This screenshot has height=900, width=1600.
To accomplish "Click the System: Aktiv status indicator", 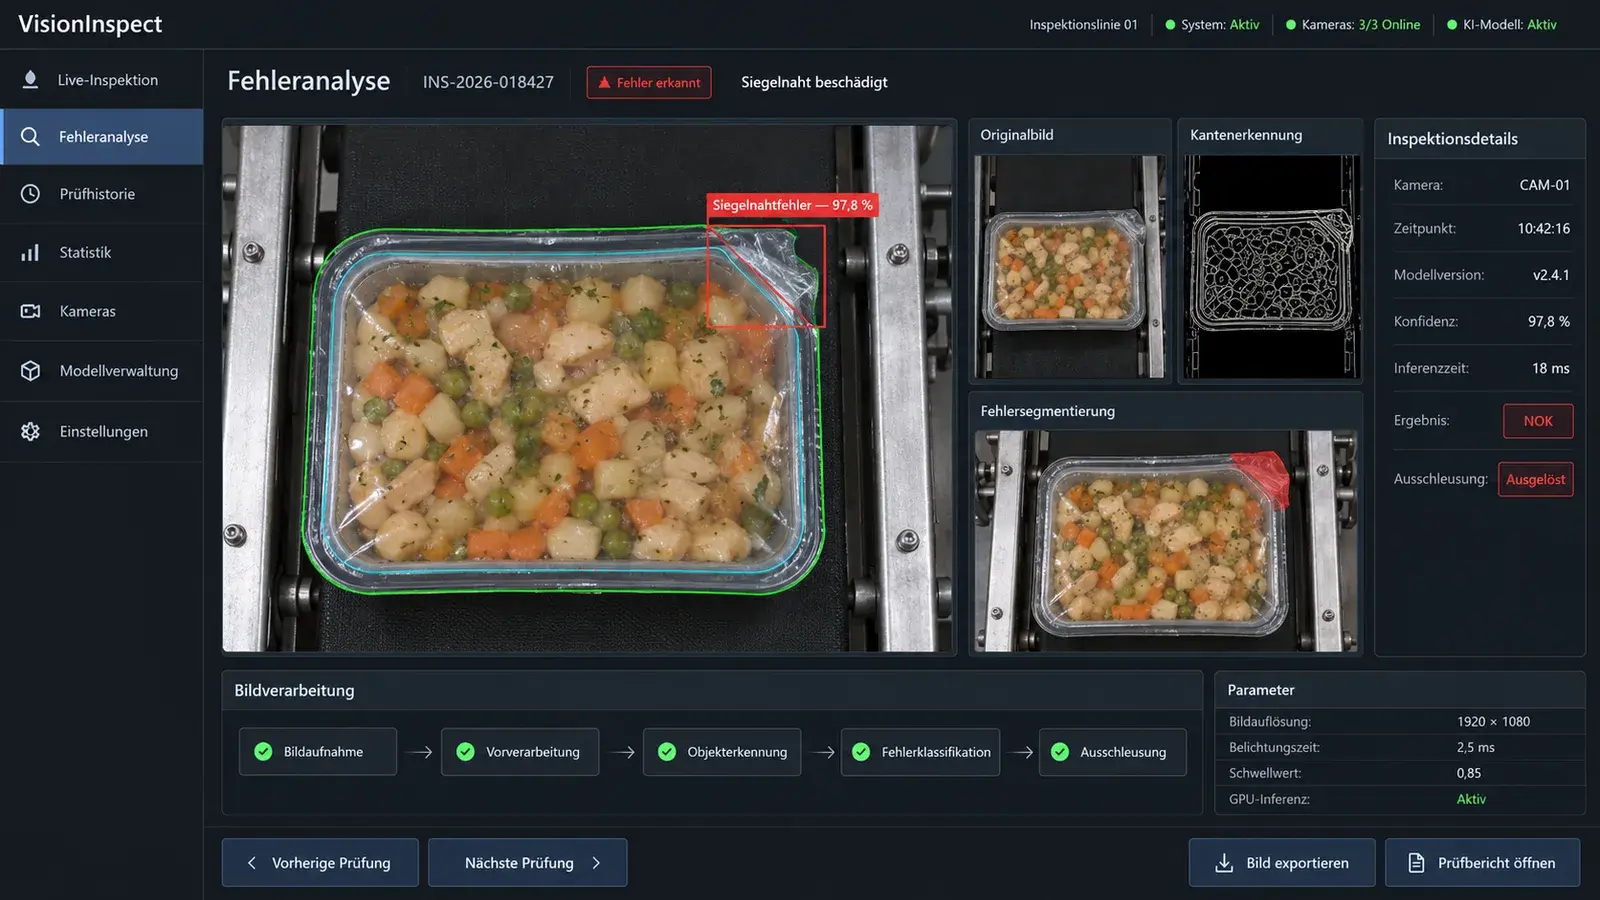I will pyautogui.click(x=1212, y=25).
